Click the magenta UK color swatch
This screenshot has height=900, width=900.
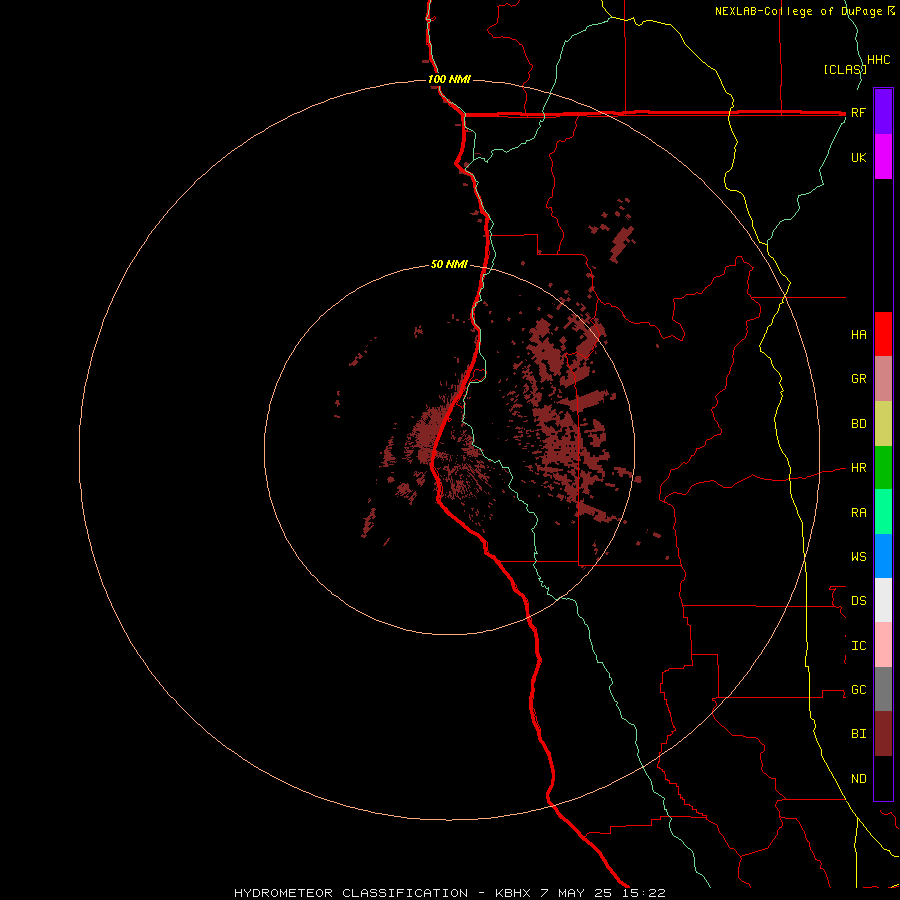point(883,156)
